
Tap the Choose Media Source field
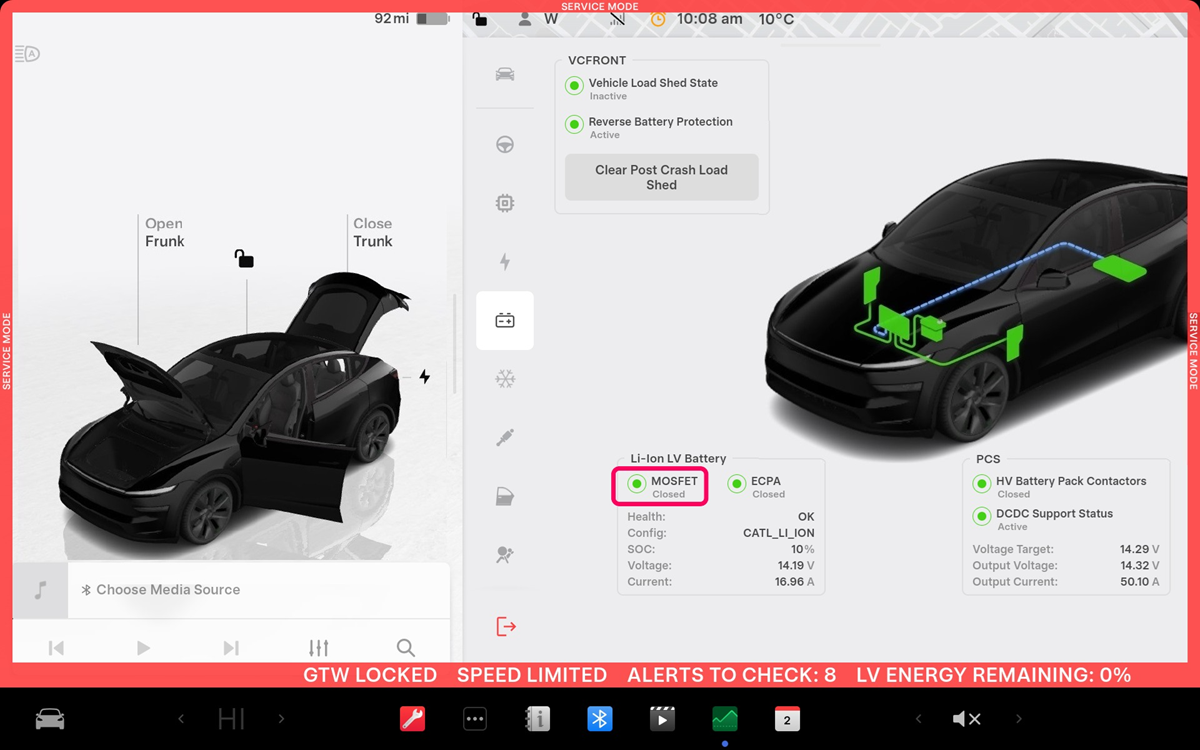(x=168, y=590)
